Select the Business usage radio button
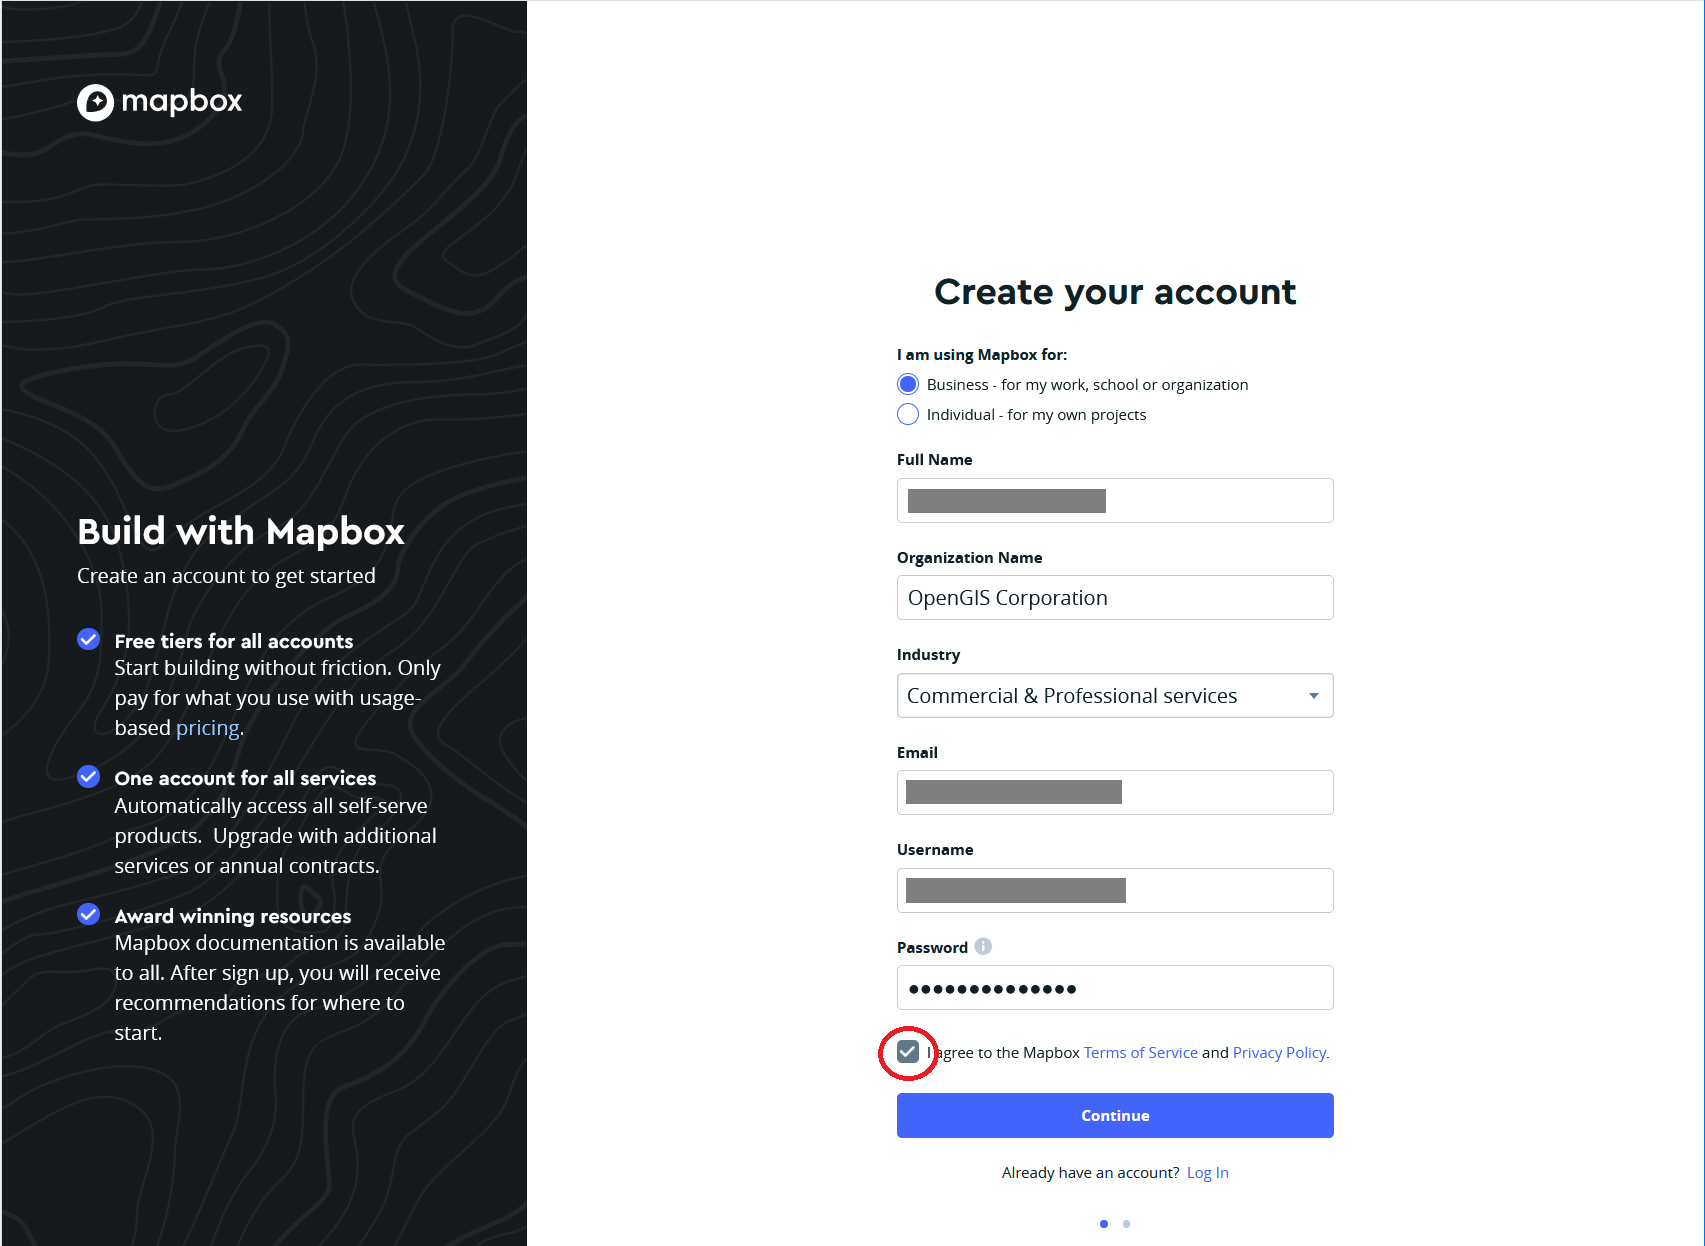The height and width of the screenshot is (1246, 1705). click(908, 384)
